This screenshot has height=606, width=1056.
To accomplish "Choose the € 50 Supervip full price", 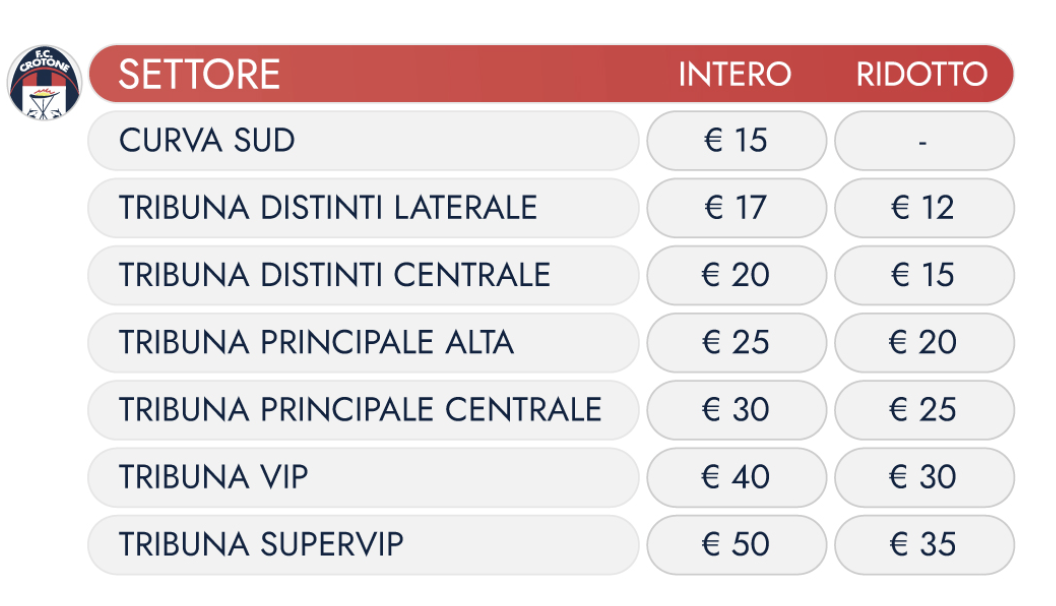I will (736, 545).
